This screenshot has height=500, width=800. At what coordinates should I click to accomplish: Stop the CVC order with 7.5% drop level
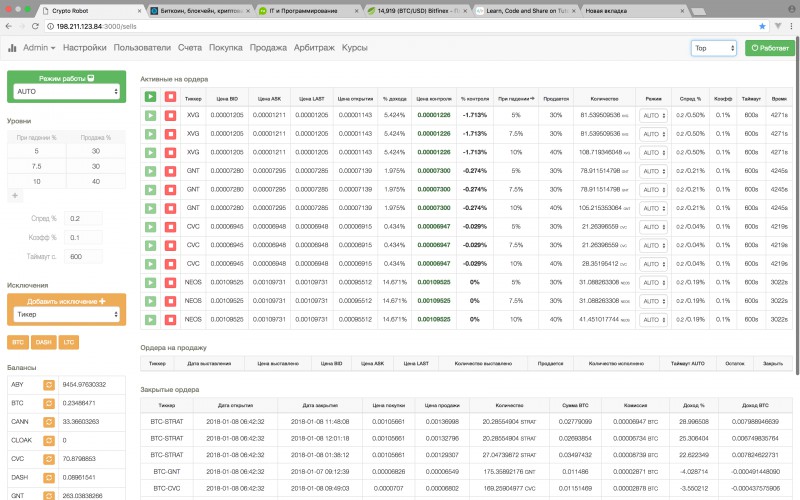click(170, 245)
